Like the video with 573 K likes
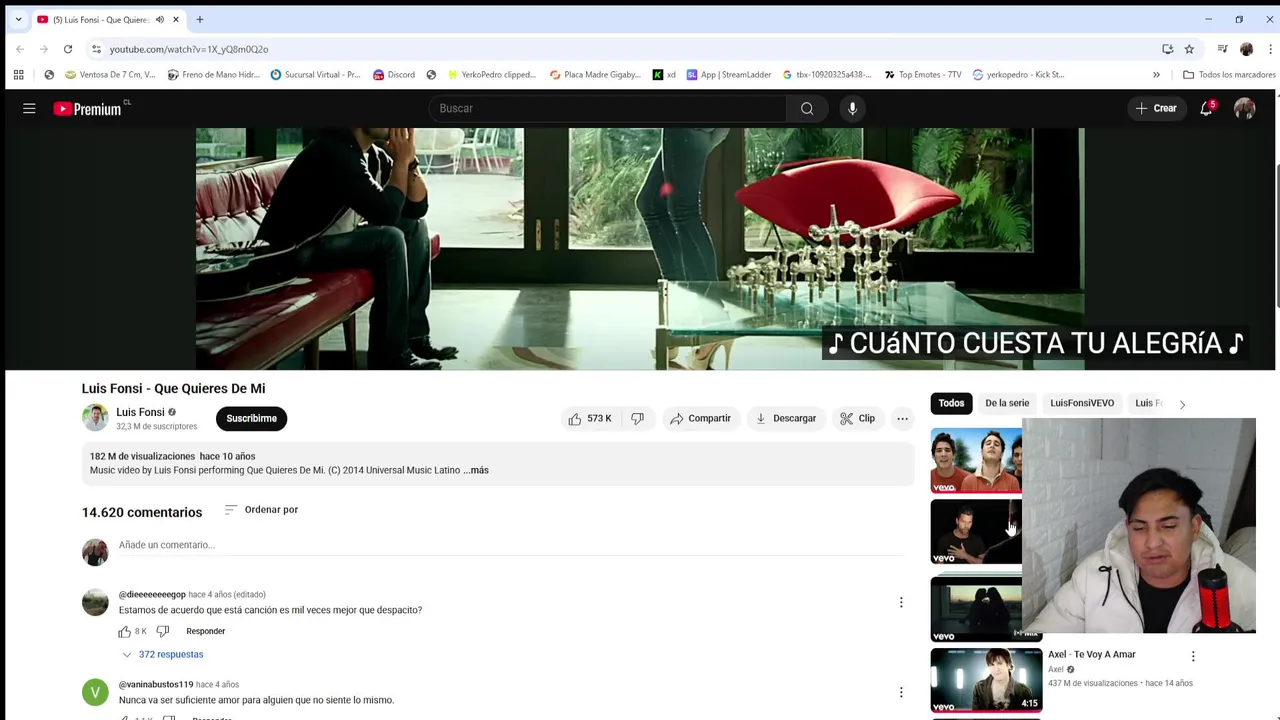This screenshot has height=720, width=1280. click(x=590, y=418)
